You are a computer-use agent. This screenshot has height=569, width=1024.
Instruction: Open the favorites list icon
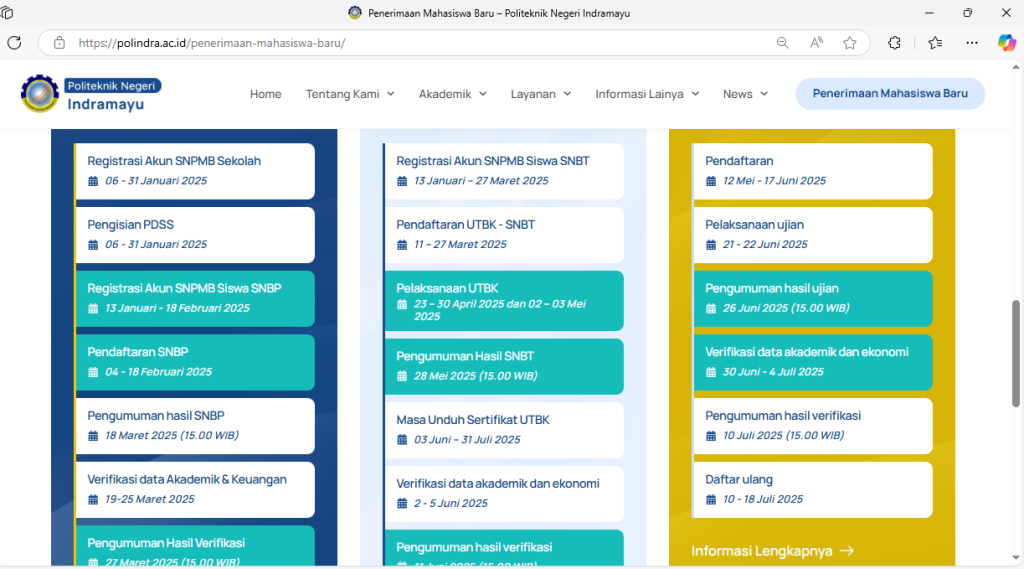[x=935, y=43]
